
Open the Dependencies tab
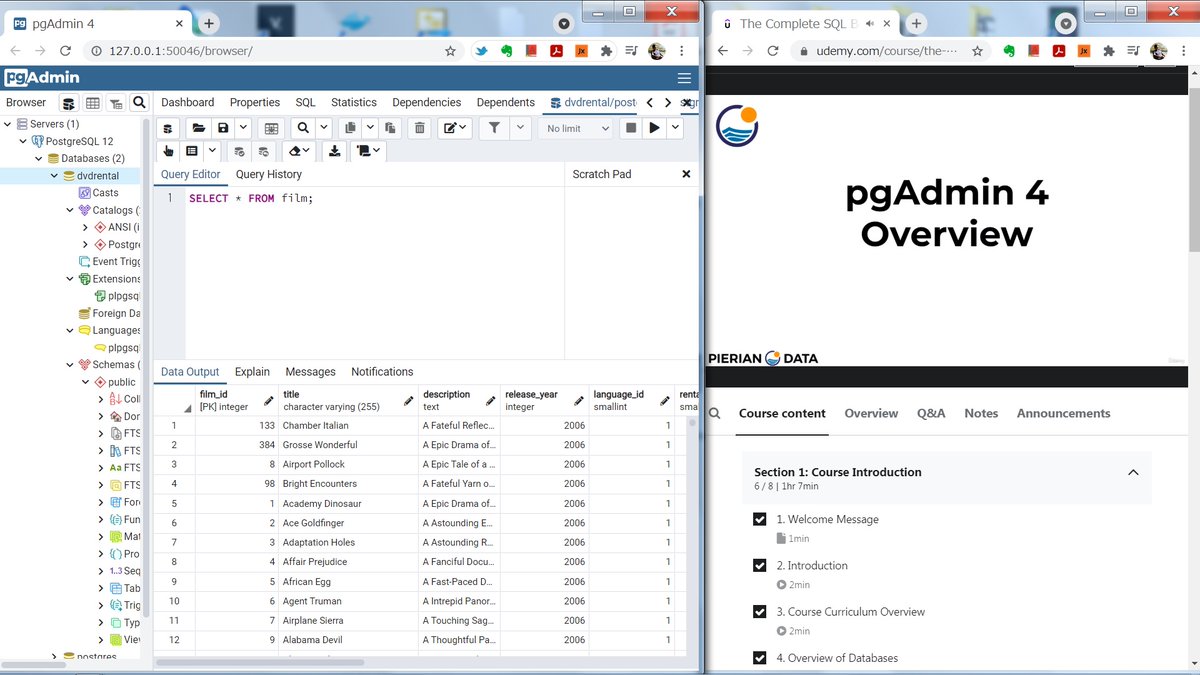tap(427, 102)
